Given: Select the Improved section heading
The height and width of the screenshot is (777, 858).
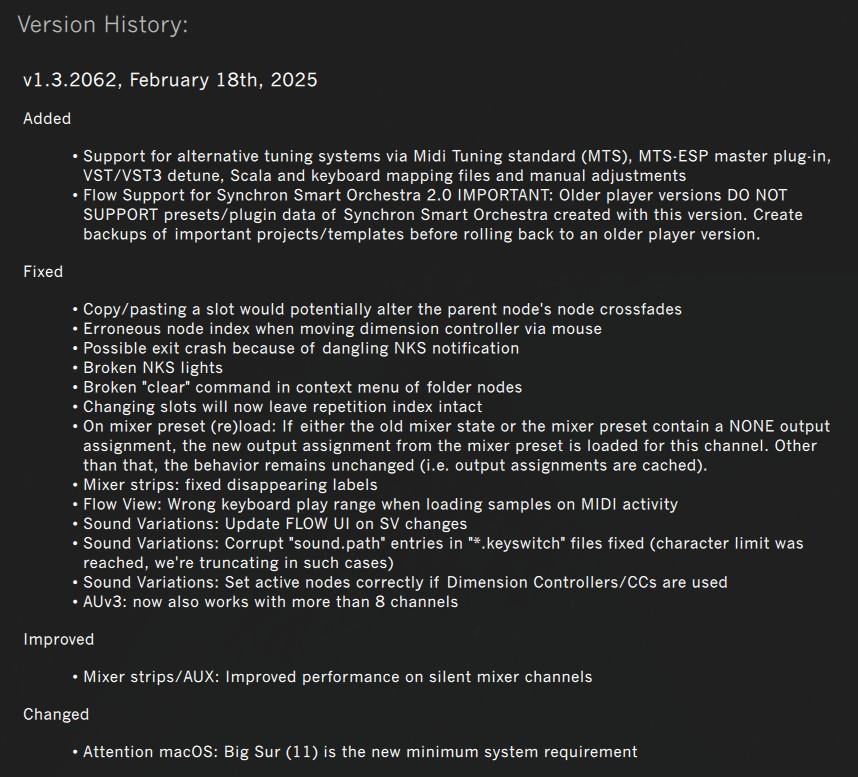Looking at the screenshot, I should (59, 639).
